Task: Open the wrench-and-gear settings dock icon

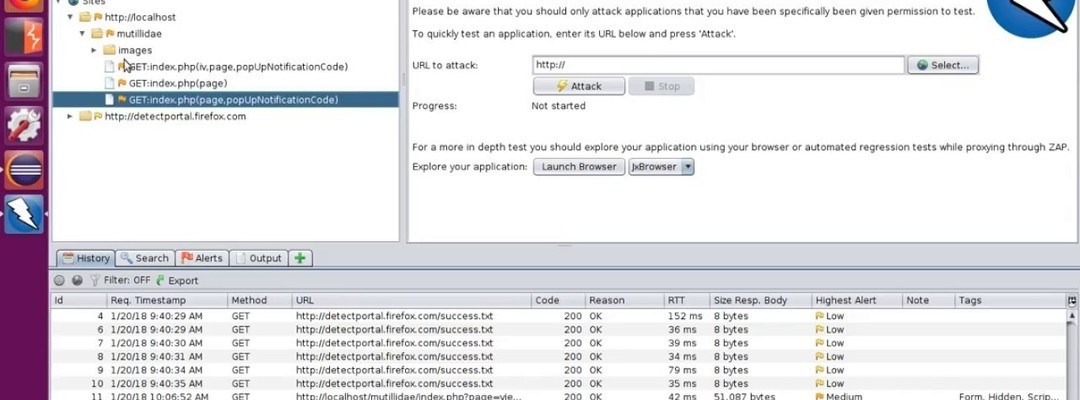Action: pos(24,125)
